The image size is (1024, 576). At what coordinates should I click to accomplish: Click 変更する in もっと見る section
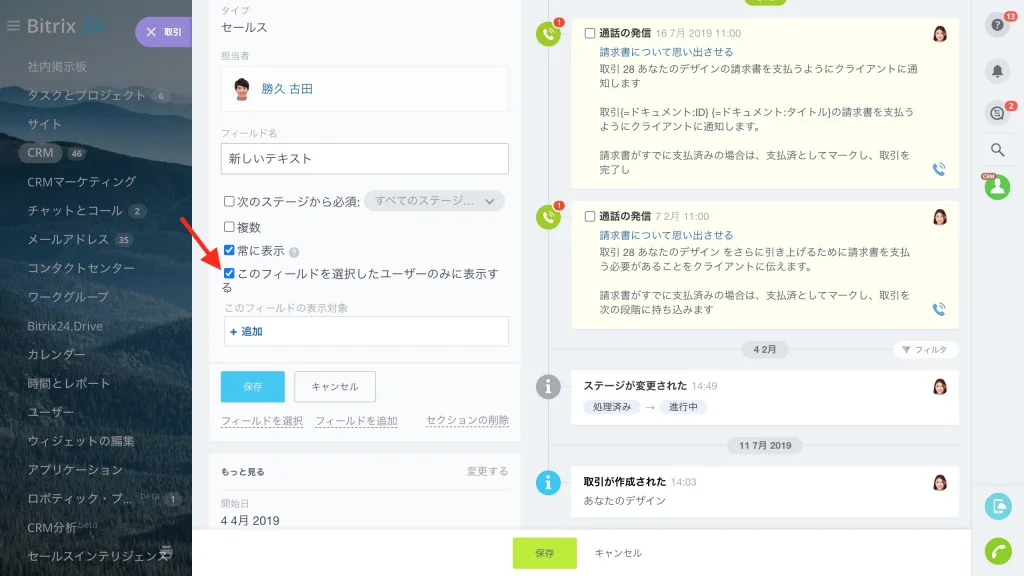point(487,472)
